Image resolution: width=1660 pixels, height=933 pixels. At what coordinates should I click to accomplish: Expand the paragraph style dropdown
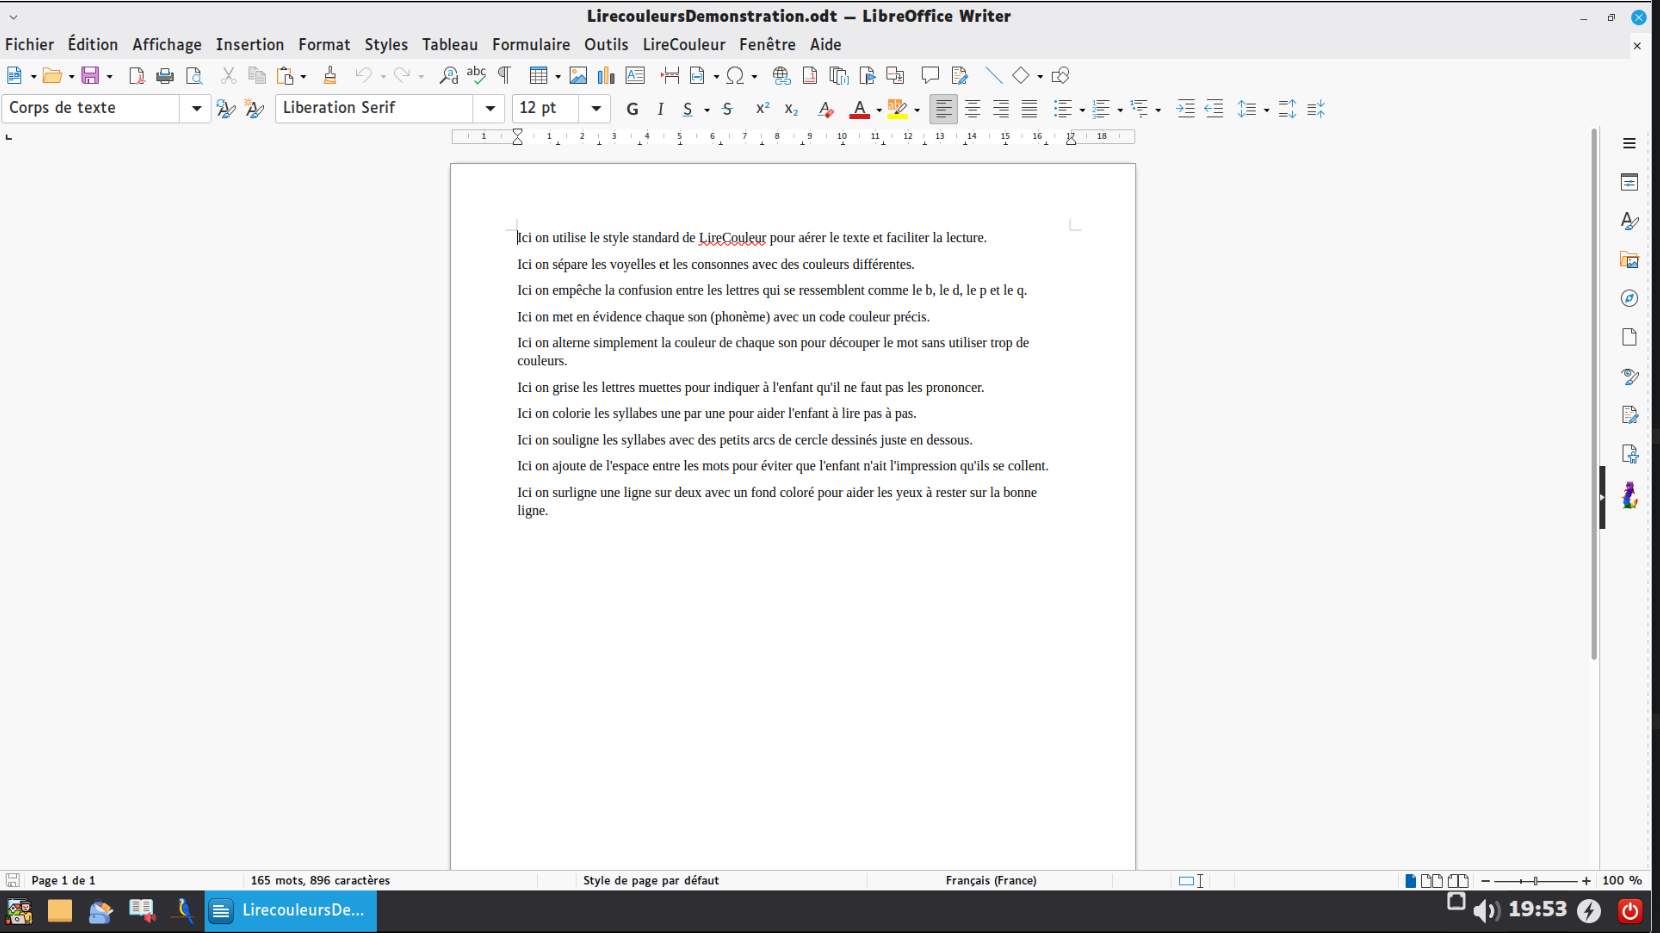[x=196, y=108]
